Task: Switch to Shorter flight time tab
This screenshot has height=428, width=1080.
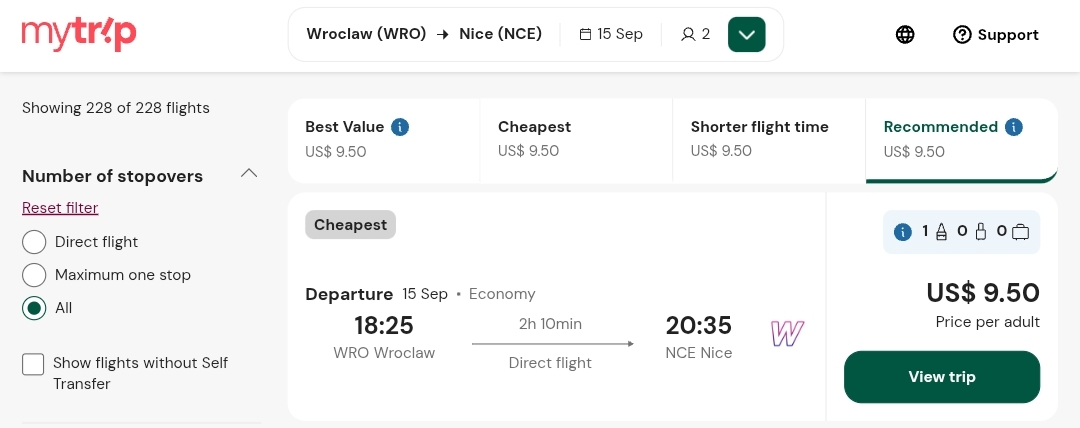Action: [769, 141]
